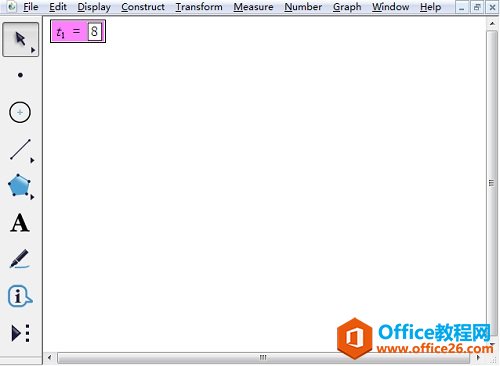
Task: Minimize the document window
Action: [462, 7]
